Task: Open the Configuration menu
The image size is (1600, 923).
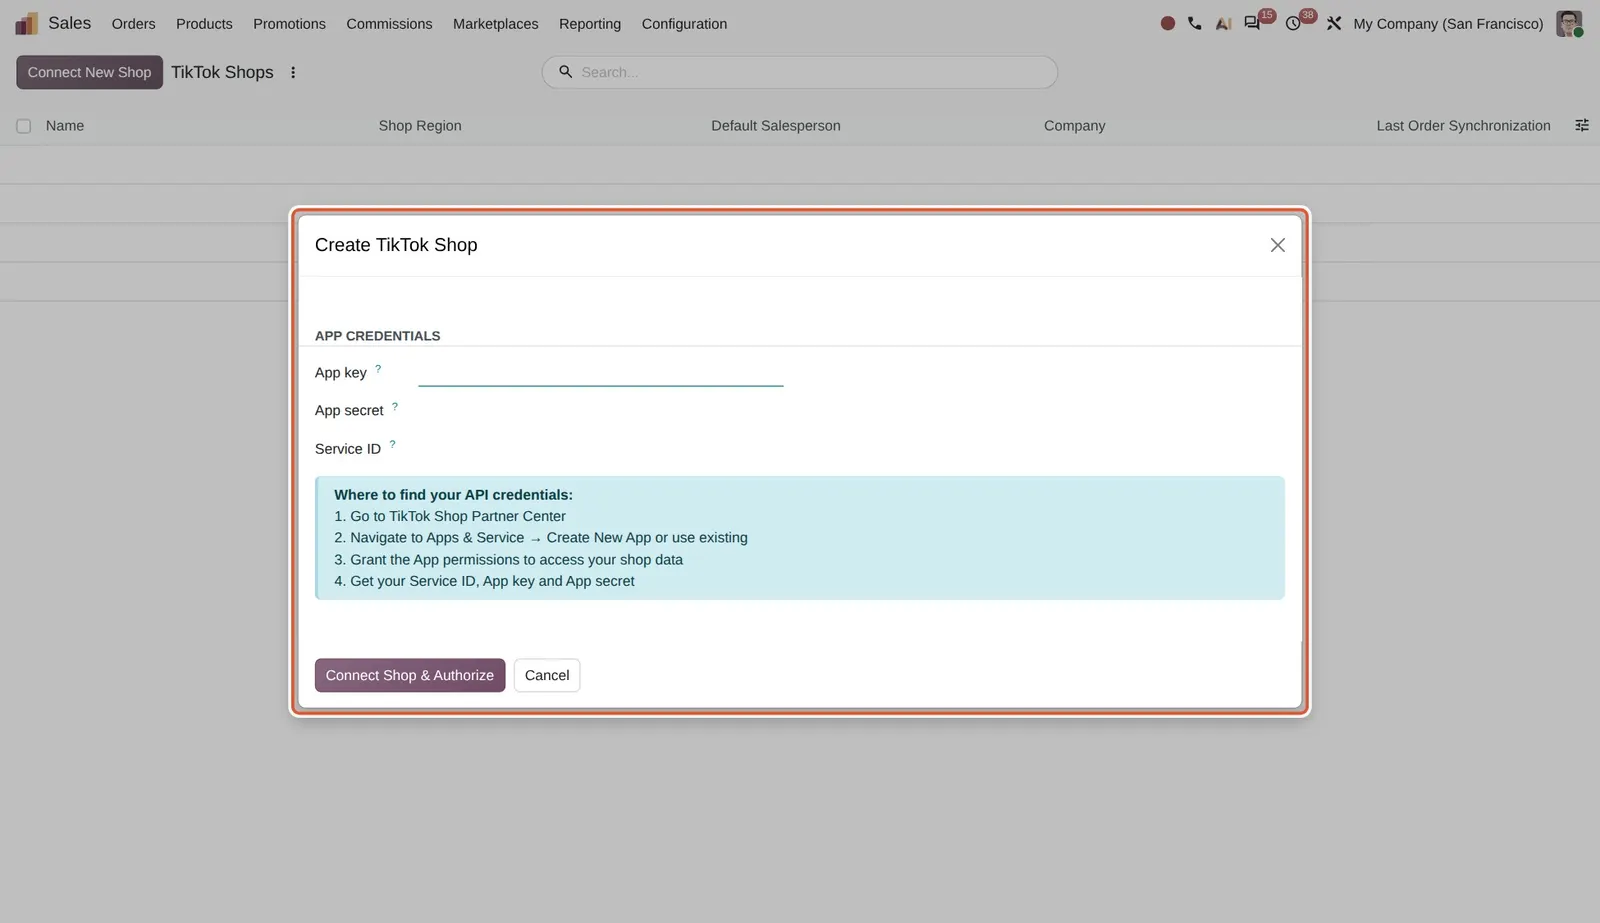Action: coord(684,24)
